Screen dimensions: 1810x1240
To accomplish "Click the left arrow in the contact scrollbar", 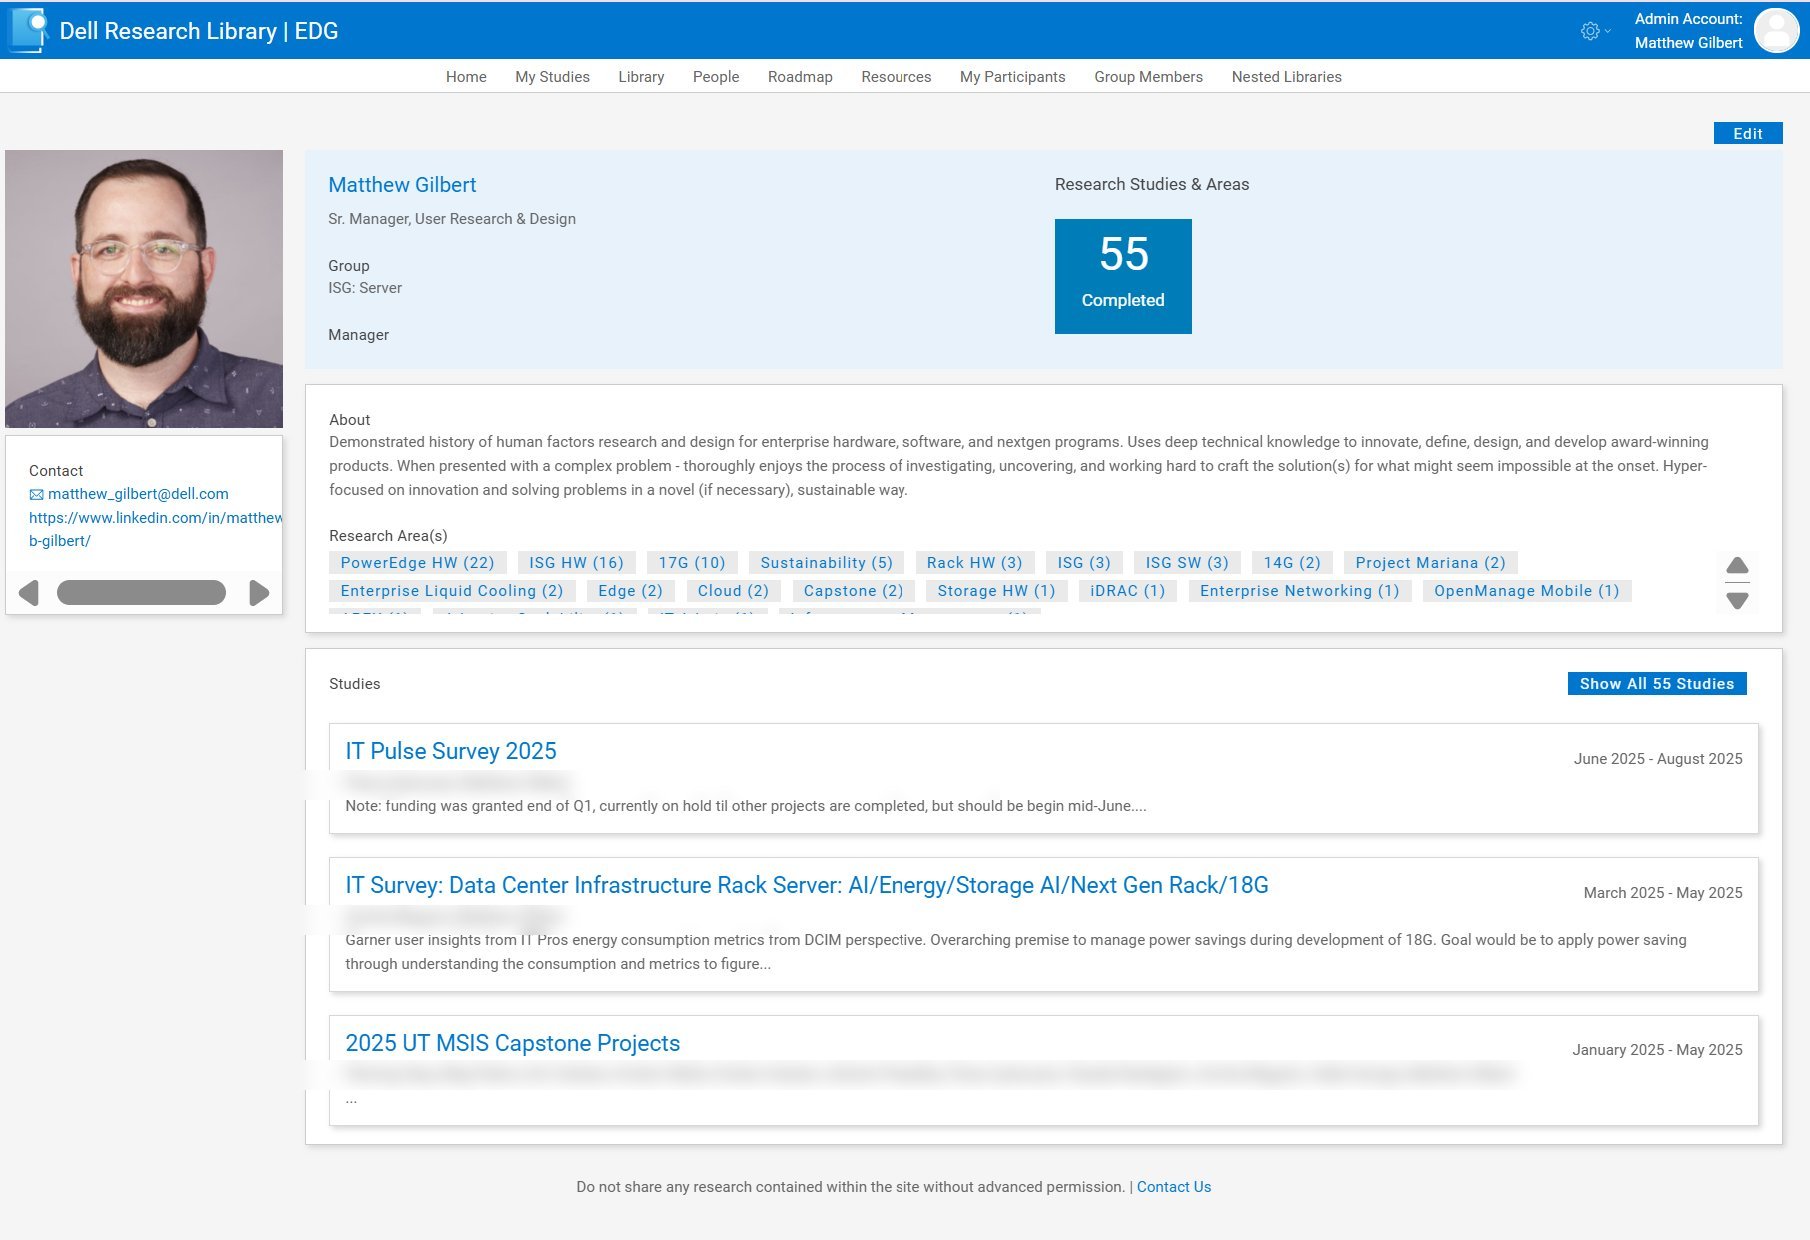I will (x=29, y=593).
